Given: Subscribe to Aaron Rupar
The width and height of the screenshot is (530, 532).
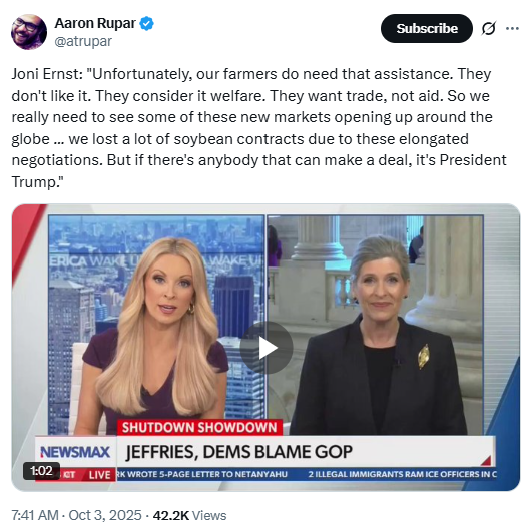Looking at the screenshot, I should [427, 28].
